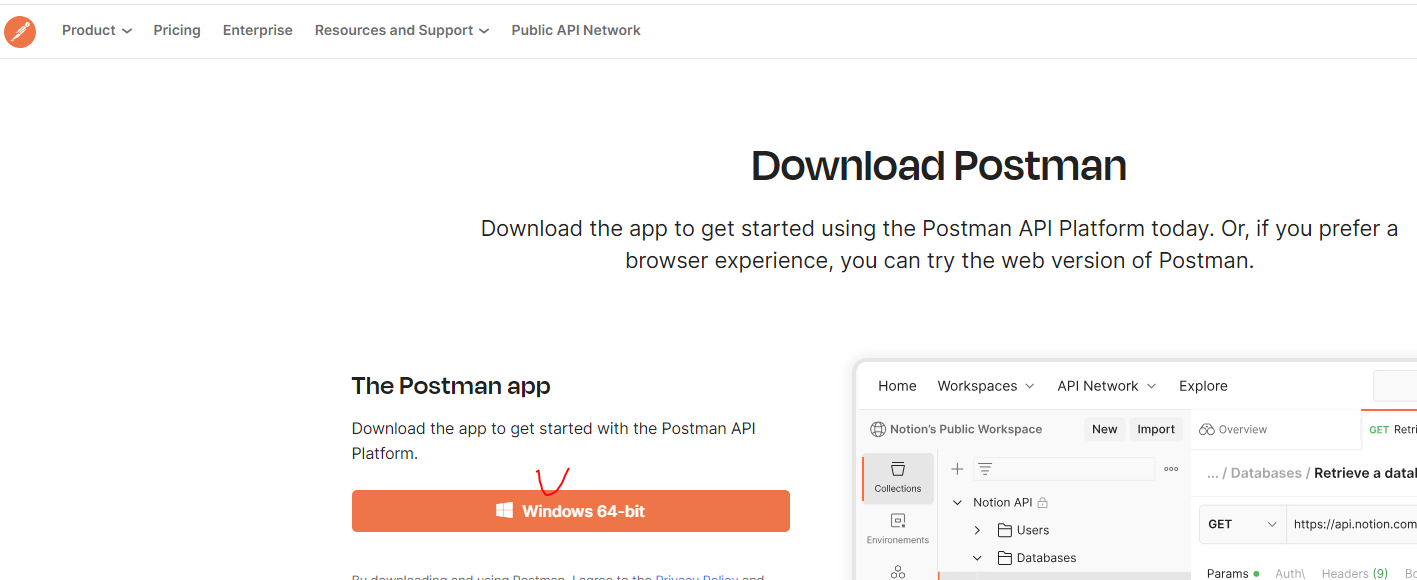
Task: Expand the Workspaces dropdown in the app preview
Action: coord(986,386)
